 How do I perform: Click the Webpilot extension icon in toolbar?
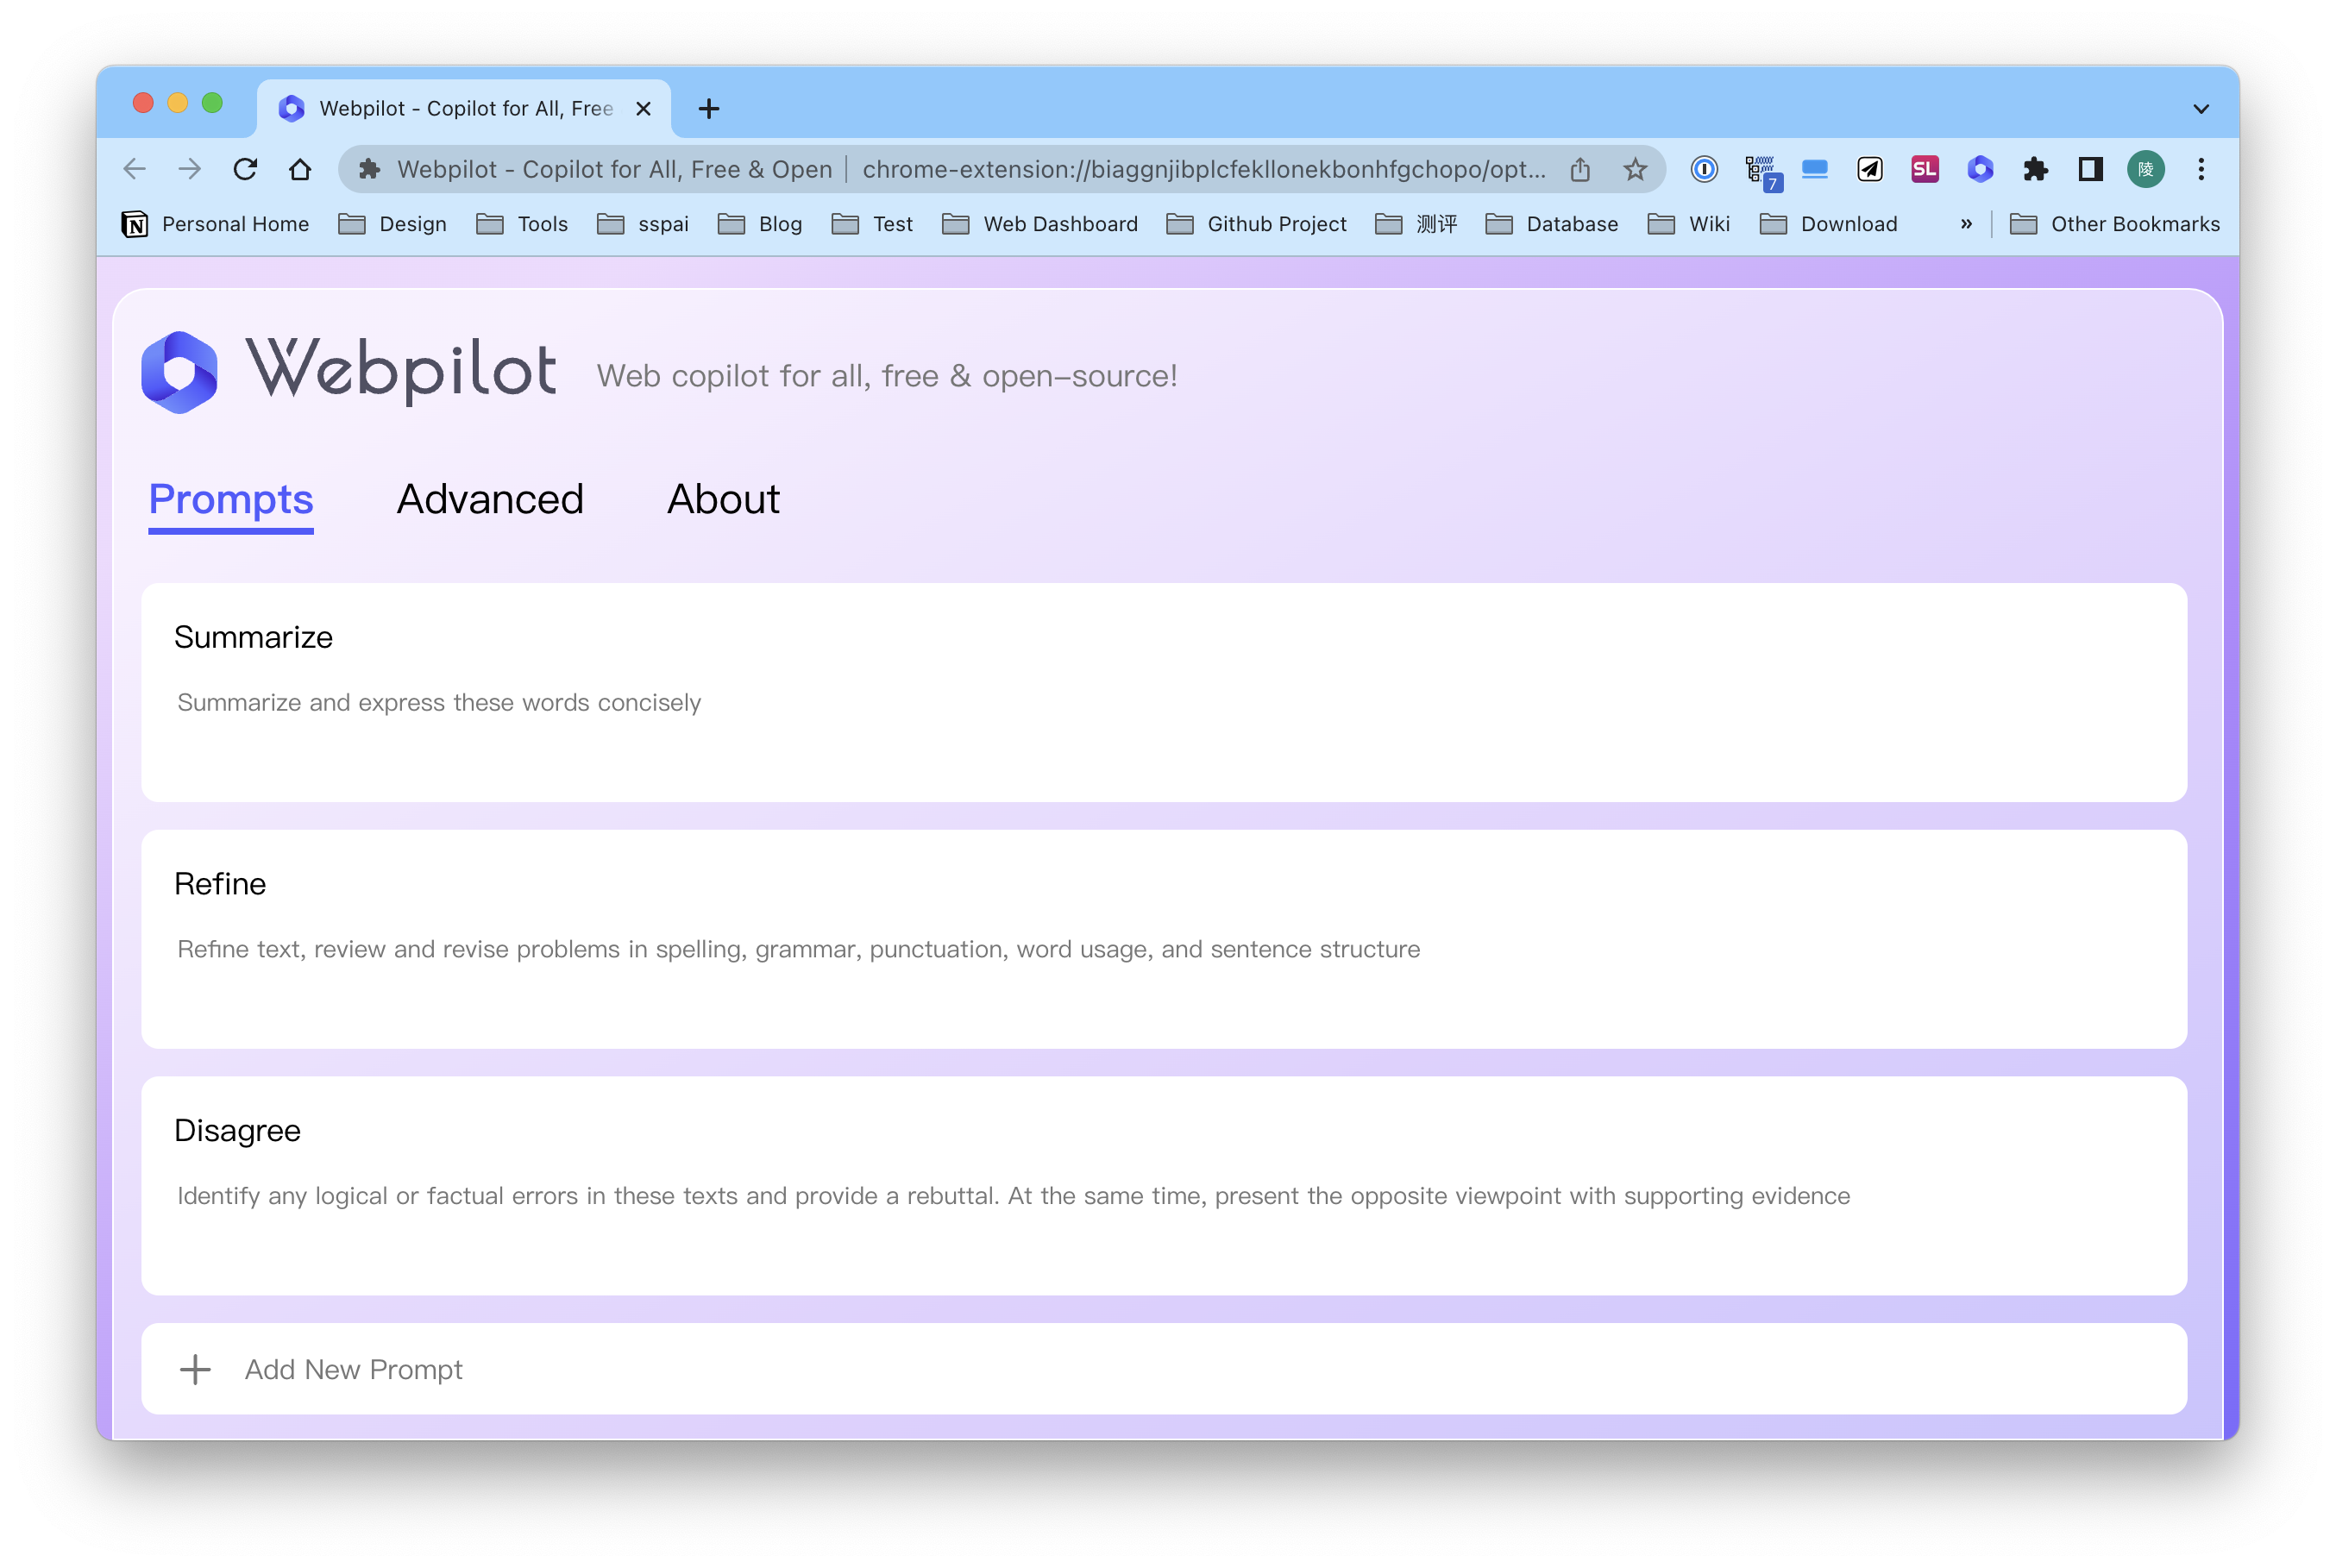(x=1979, y=169)
